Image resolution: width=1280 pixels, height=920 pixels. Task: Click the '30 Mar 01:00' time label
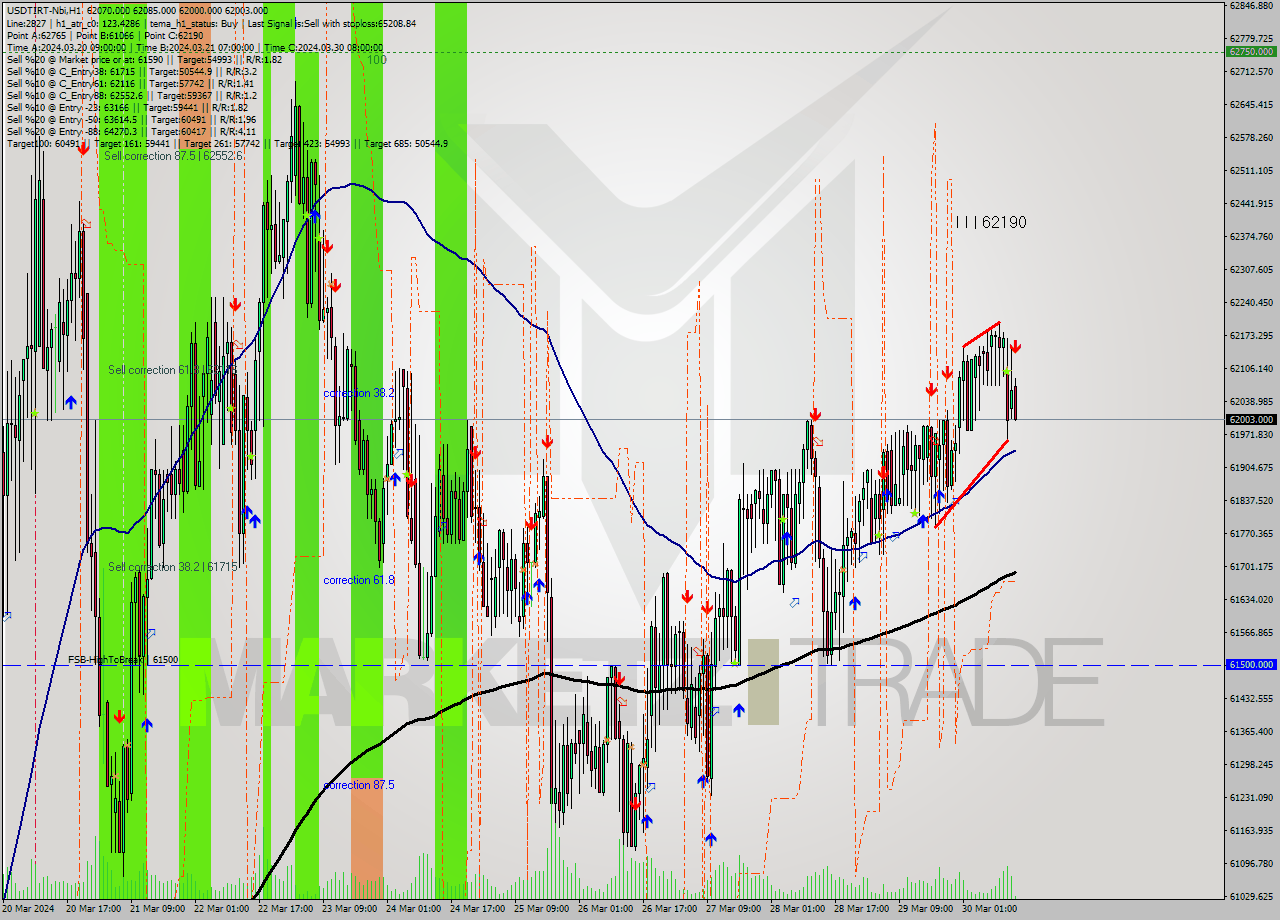pos(990,909)
